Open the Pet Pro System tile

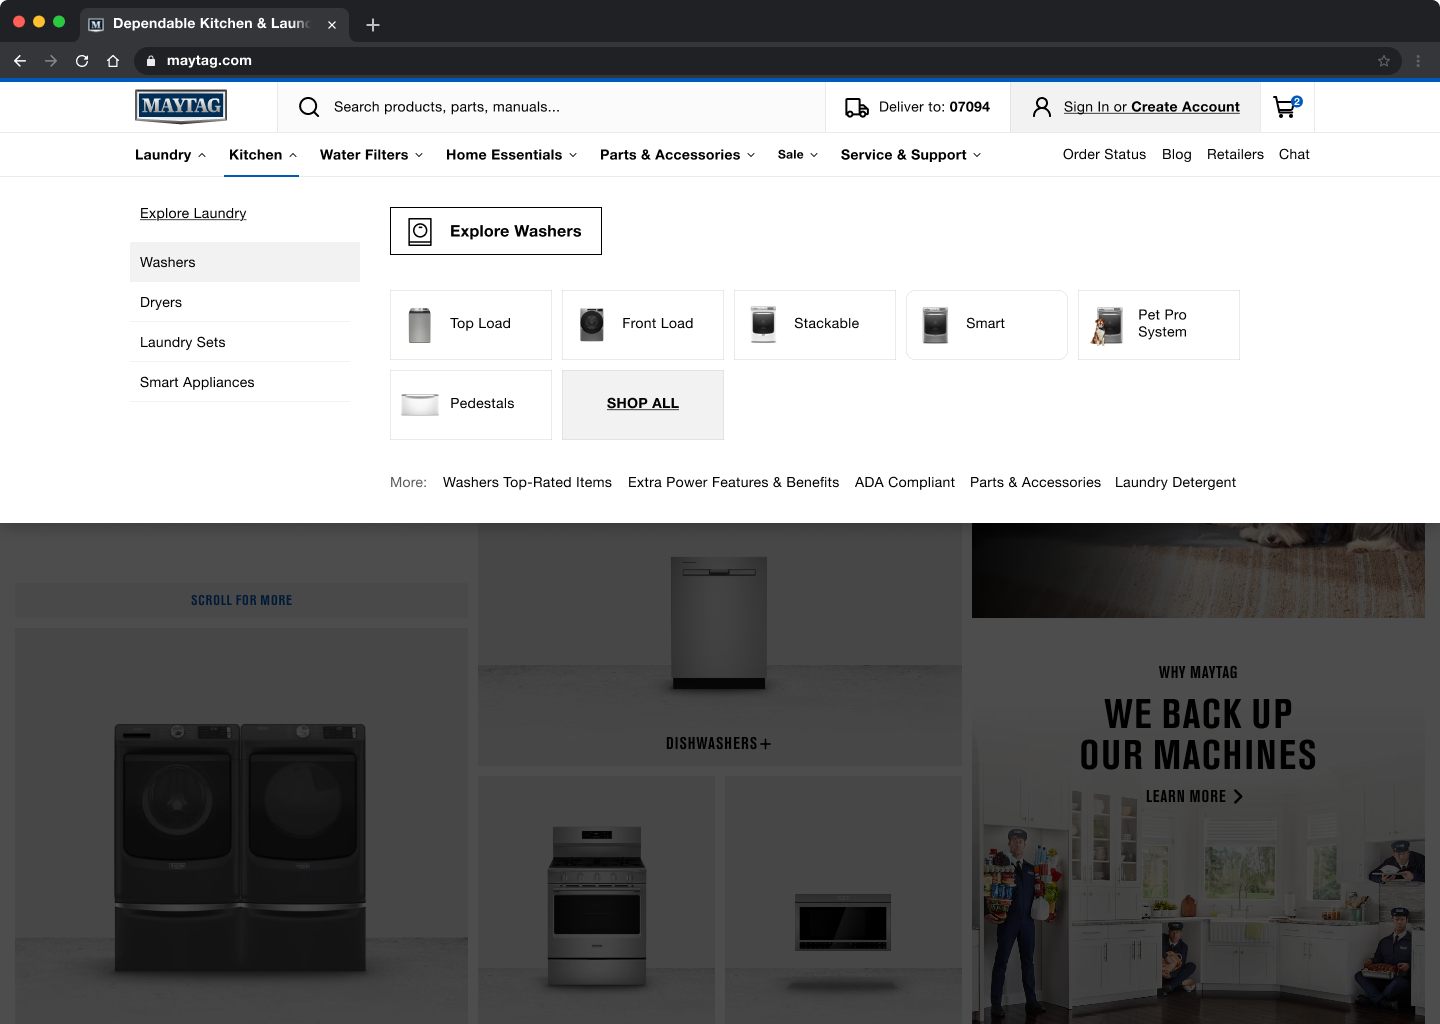[1158, 324]
